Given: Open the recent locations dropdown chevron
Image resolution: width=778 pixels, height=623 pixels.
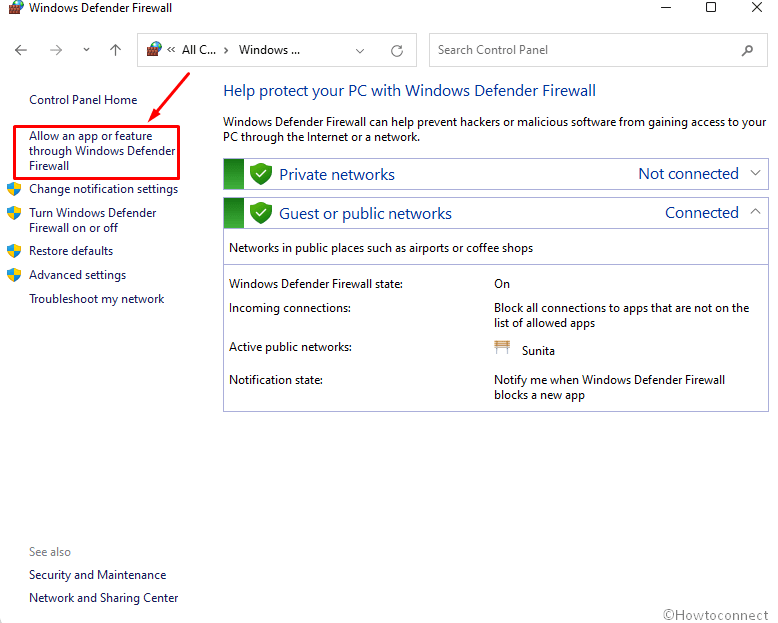Looking at the screenshot, I should [x=86, y=50].
